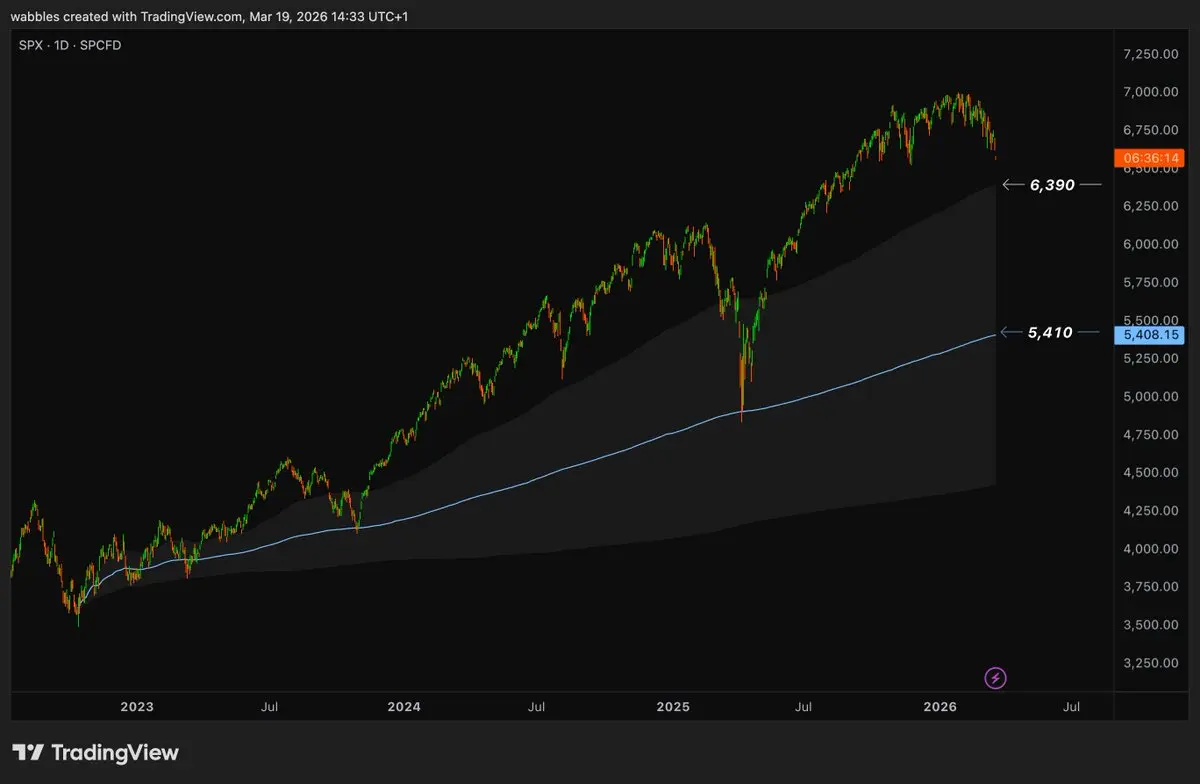Click the header text 'wabbles created with TradingView.com'
This screenshot has width=1200, height=784.
[126, 17]
